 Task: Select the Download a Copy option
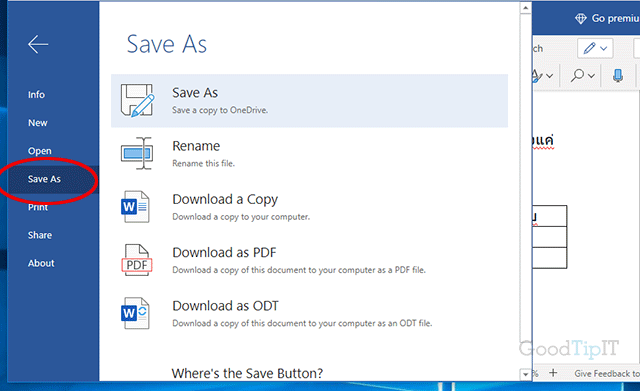pyautogui.click(x=309, y=207)
